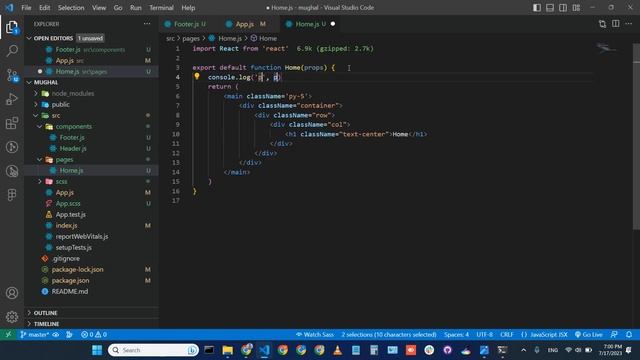
Task: Click Watch Sass in status bar
Action: 315,334
